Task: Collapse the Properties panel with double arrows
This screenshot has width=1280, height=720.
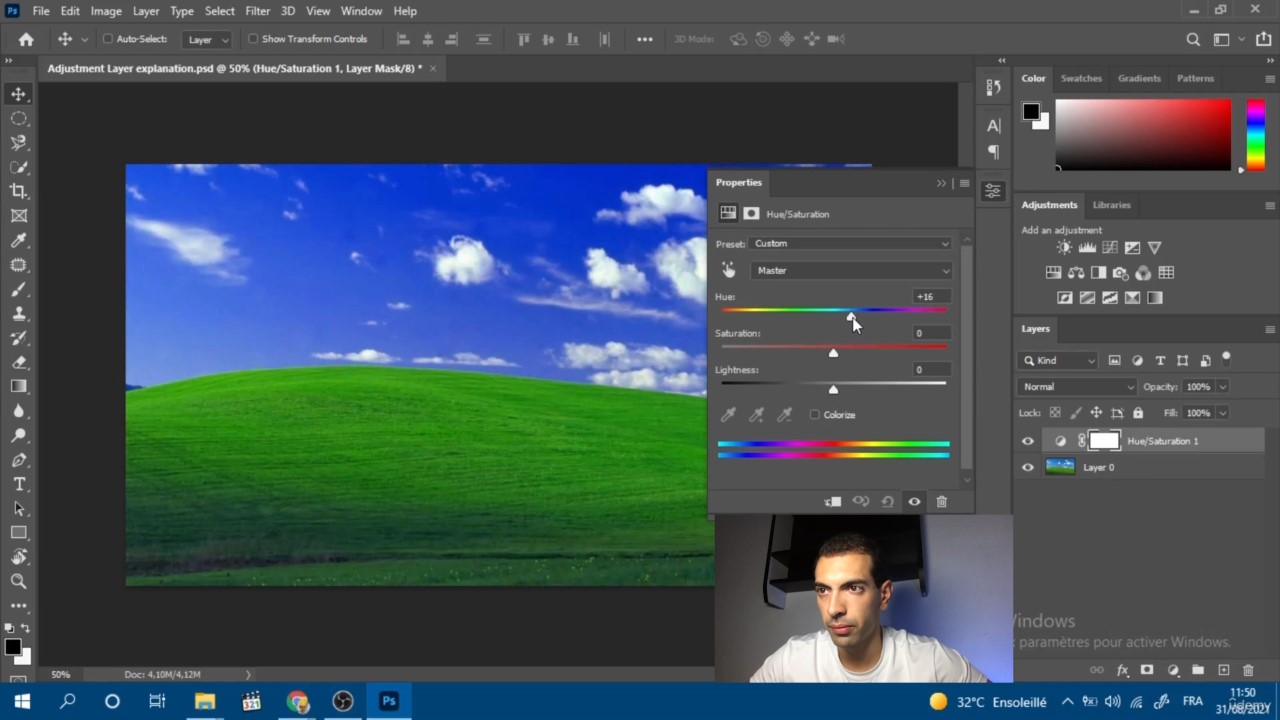Action: pyautogui.click(x=941, y=183)
